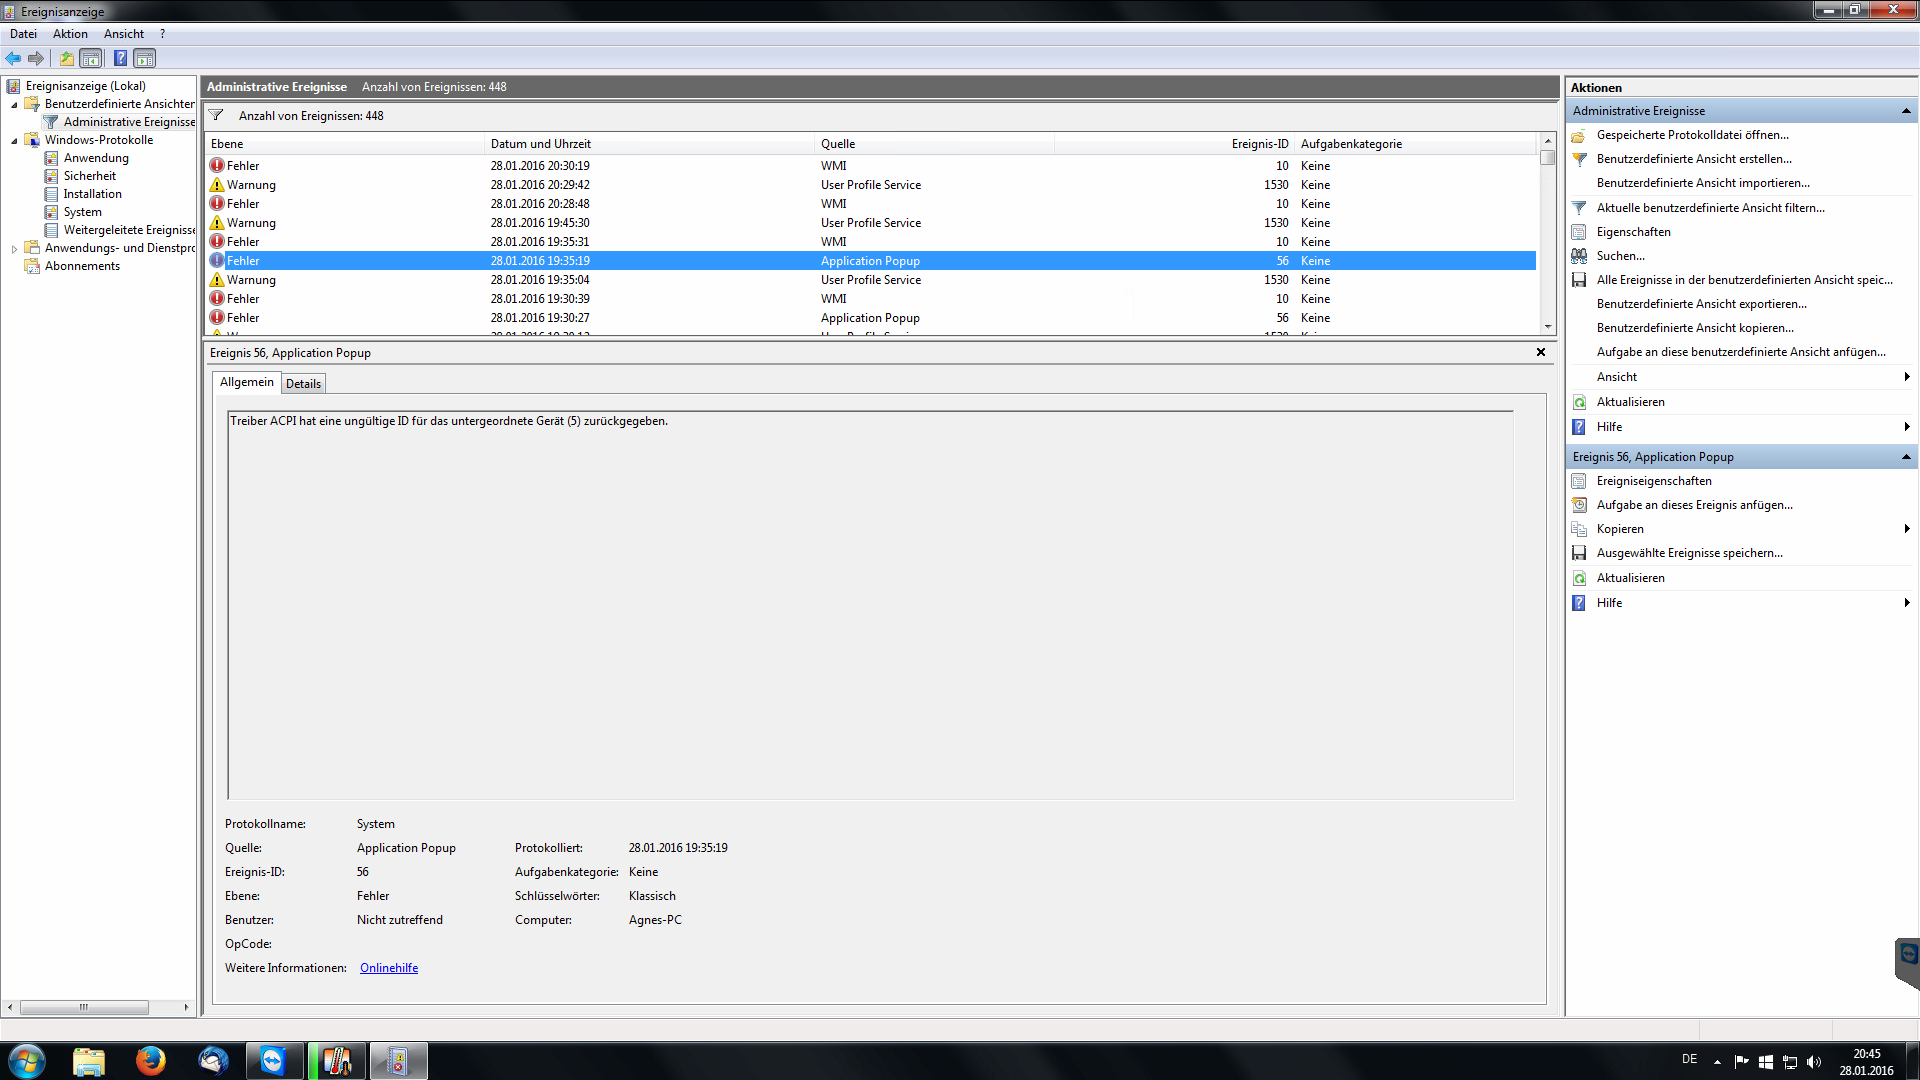1920x1080 pixels.
Task: Open Ereigniseigenschaften in the actions pane
Action: point(1653,481)
